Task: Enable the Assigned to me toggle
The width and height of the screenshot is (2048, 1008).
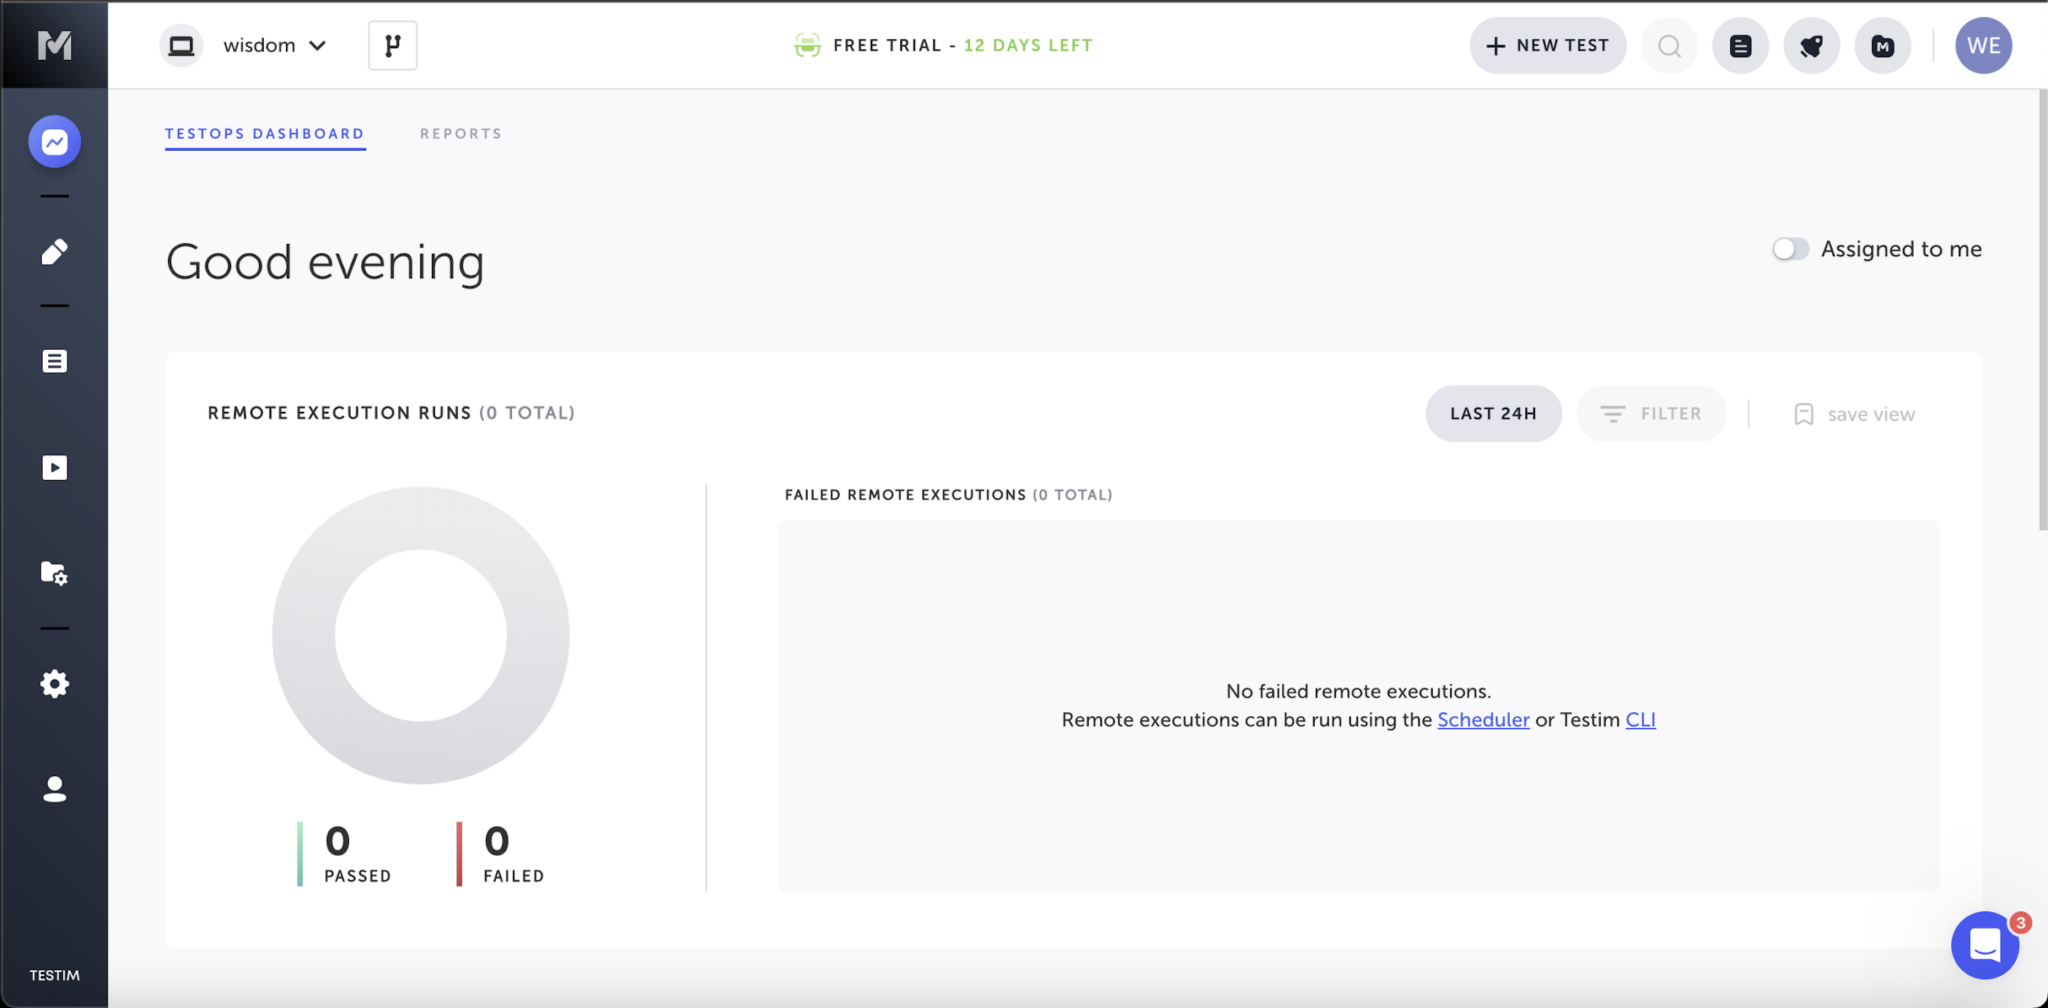Action: pyautogui.click(x=1790, y=249)
